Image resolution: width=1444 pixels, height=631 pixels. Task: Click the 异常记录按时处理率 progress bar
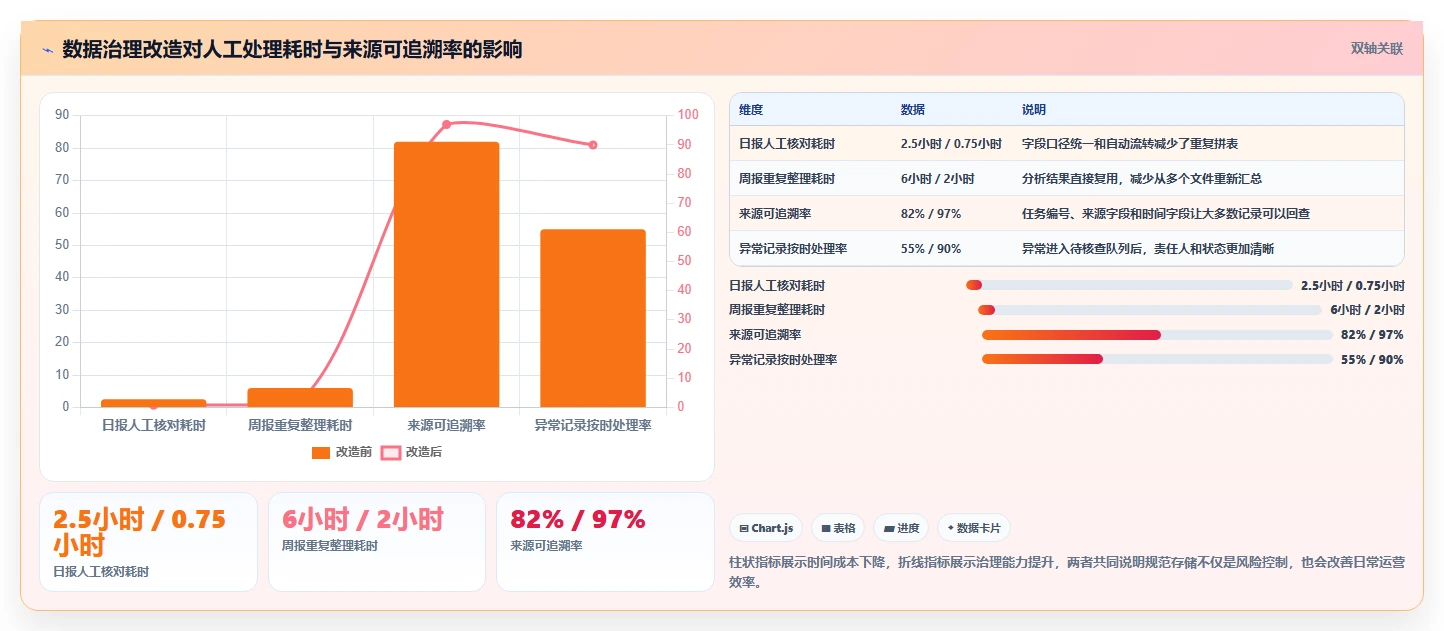click(1157, 360)
